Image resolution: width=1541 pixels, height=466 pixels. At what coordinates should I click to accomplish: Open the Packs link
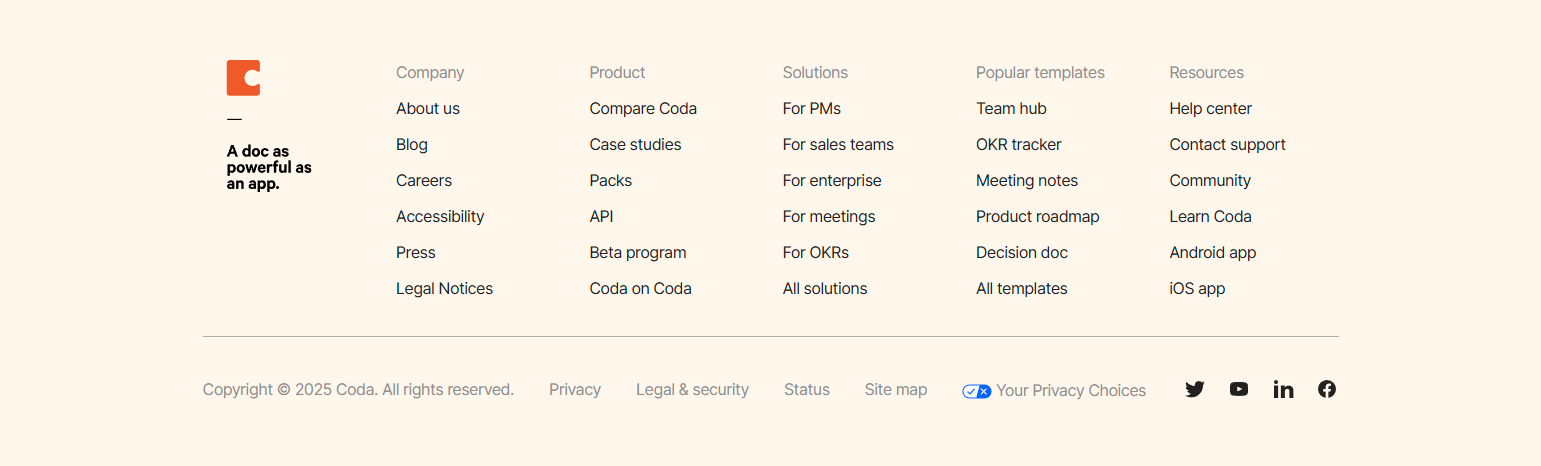611,180
